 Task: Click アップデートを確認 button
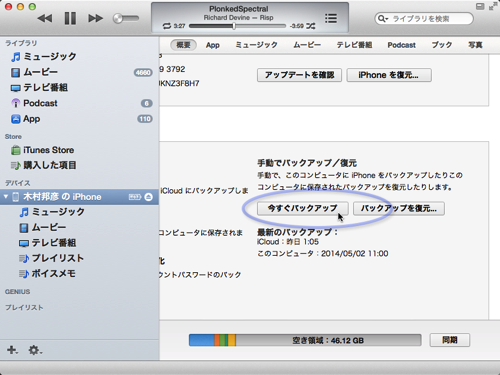(299, 75)
